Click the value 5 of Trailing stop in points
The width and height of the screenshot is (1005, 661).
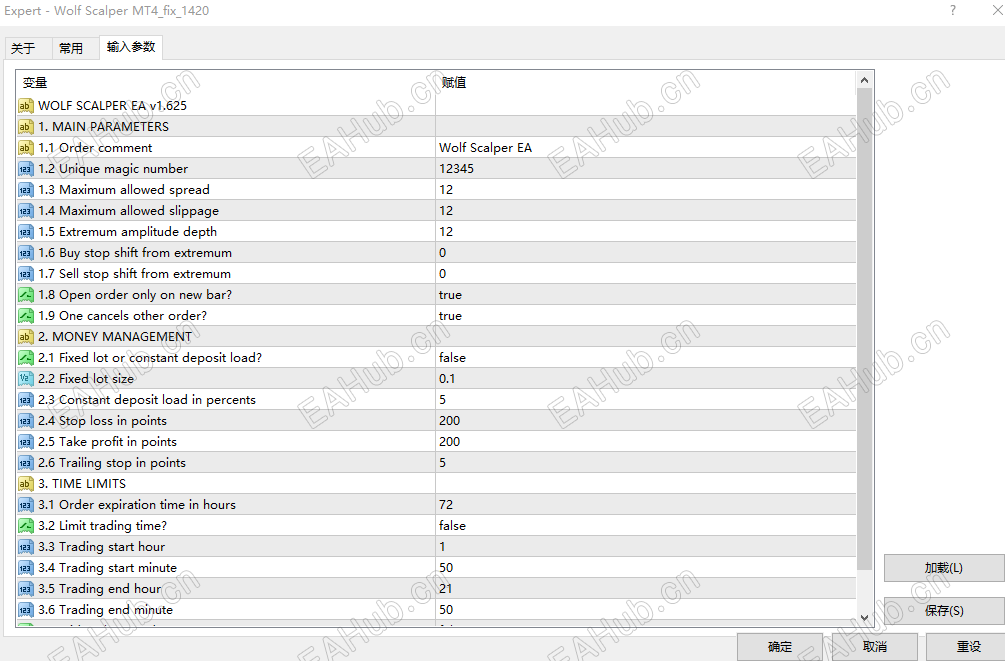(x=442, y=463)
